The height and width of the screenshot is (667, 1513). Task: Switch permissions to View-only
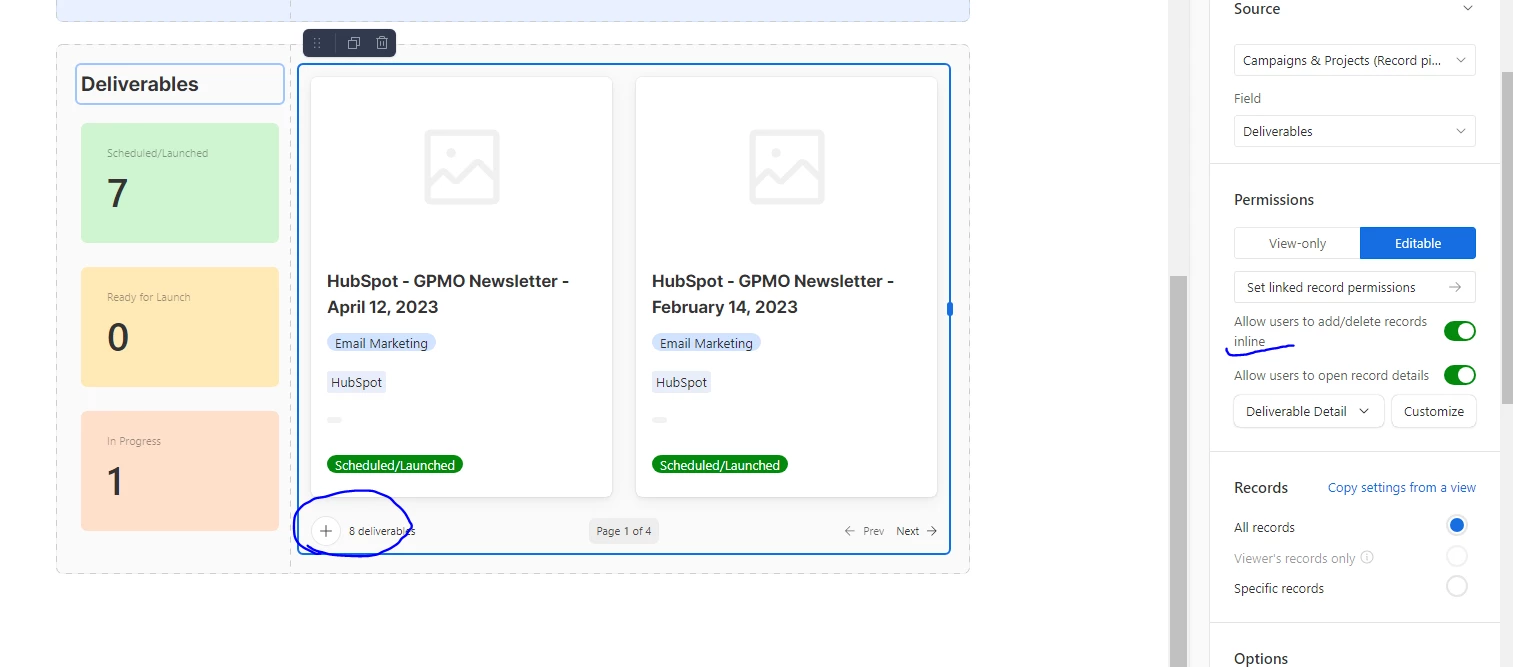click(x=1297, y=243)
